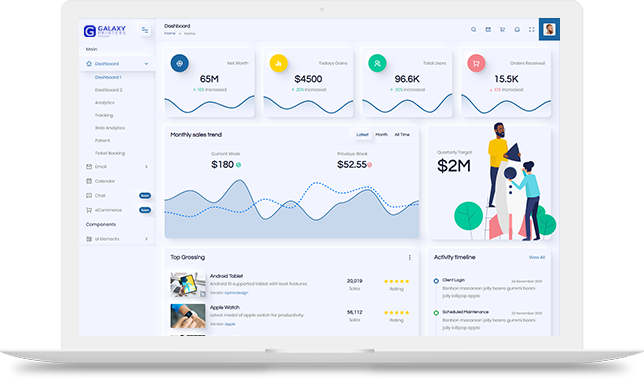Click the Todays Gains yellow chart icon
The image size is (644, 380).
[278, 63]
